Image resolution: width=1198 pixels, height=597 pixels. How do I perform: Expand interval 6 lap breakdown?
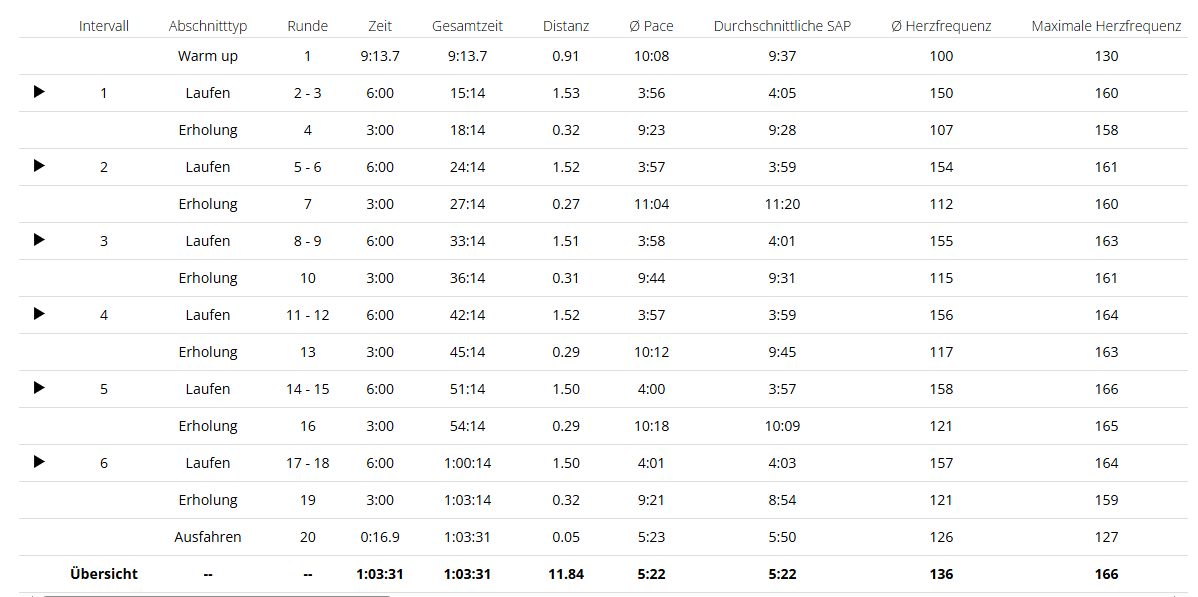[x=39, y=462]
